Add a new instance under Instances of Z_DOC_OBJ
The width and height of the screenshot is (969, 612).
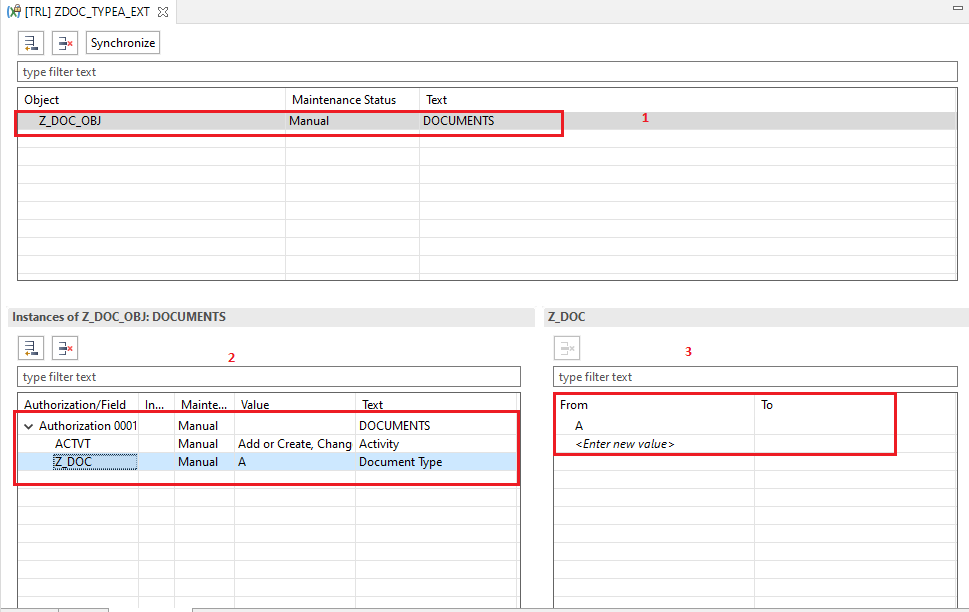[x=31, y=348]
